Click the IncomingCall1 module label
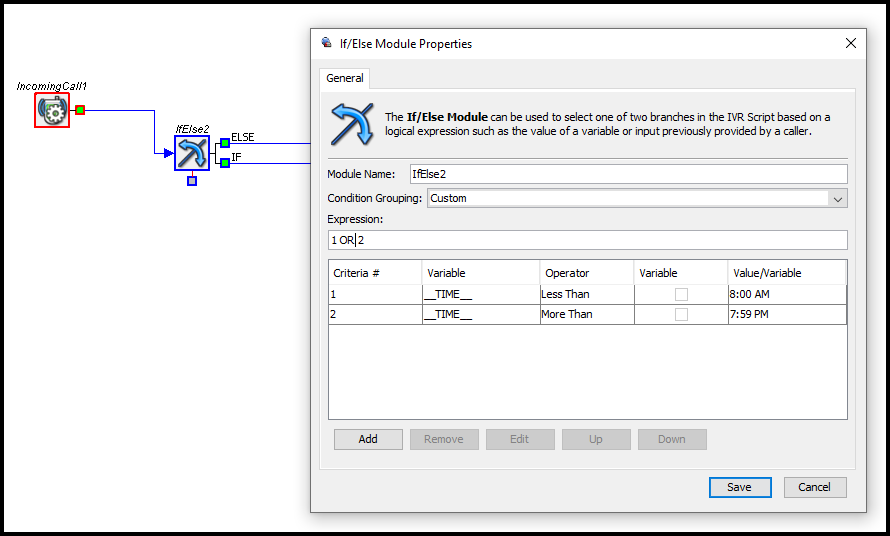890x536 pixels. click(52, 86)
